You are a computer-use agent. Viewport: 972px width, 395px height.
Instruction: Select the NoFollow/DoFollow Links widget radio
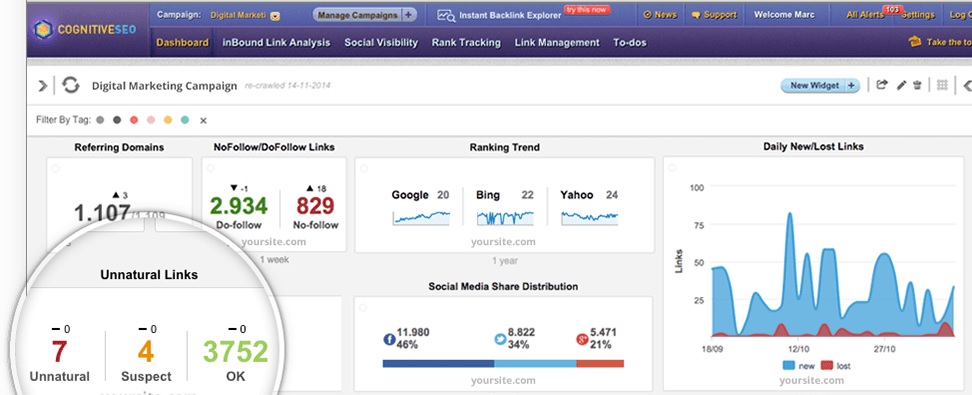pyautogui.click(x=210, y=168)
